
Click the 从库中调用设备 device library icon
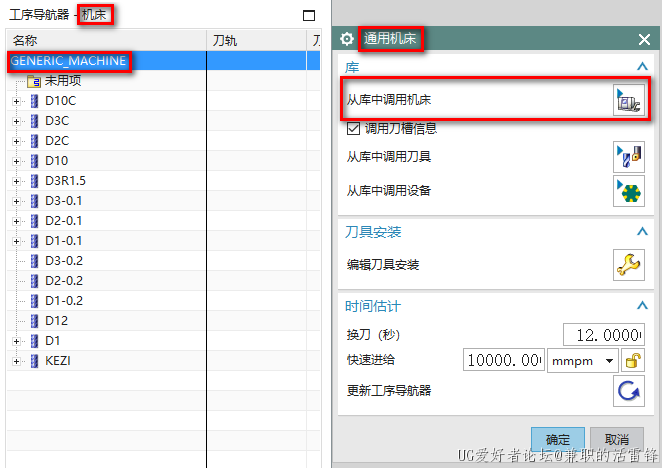[628, 190]
